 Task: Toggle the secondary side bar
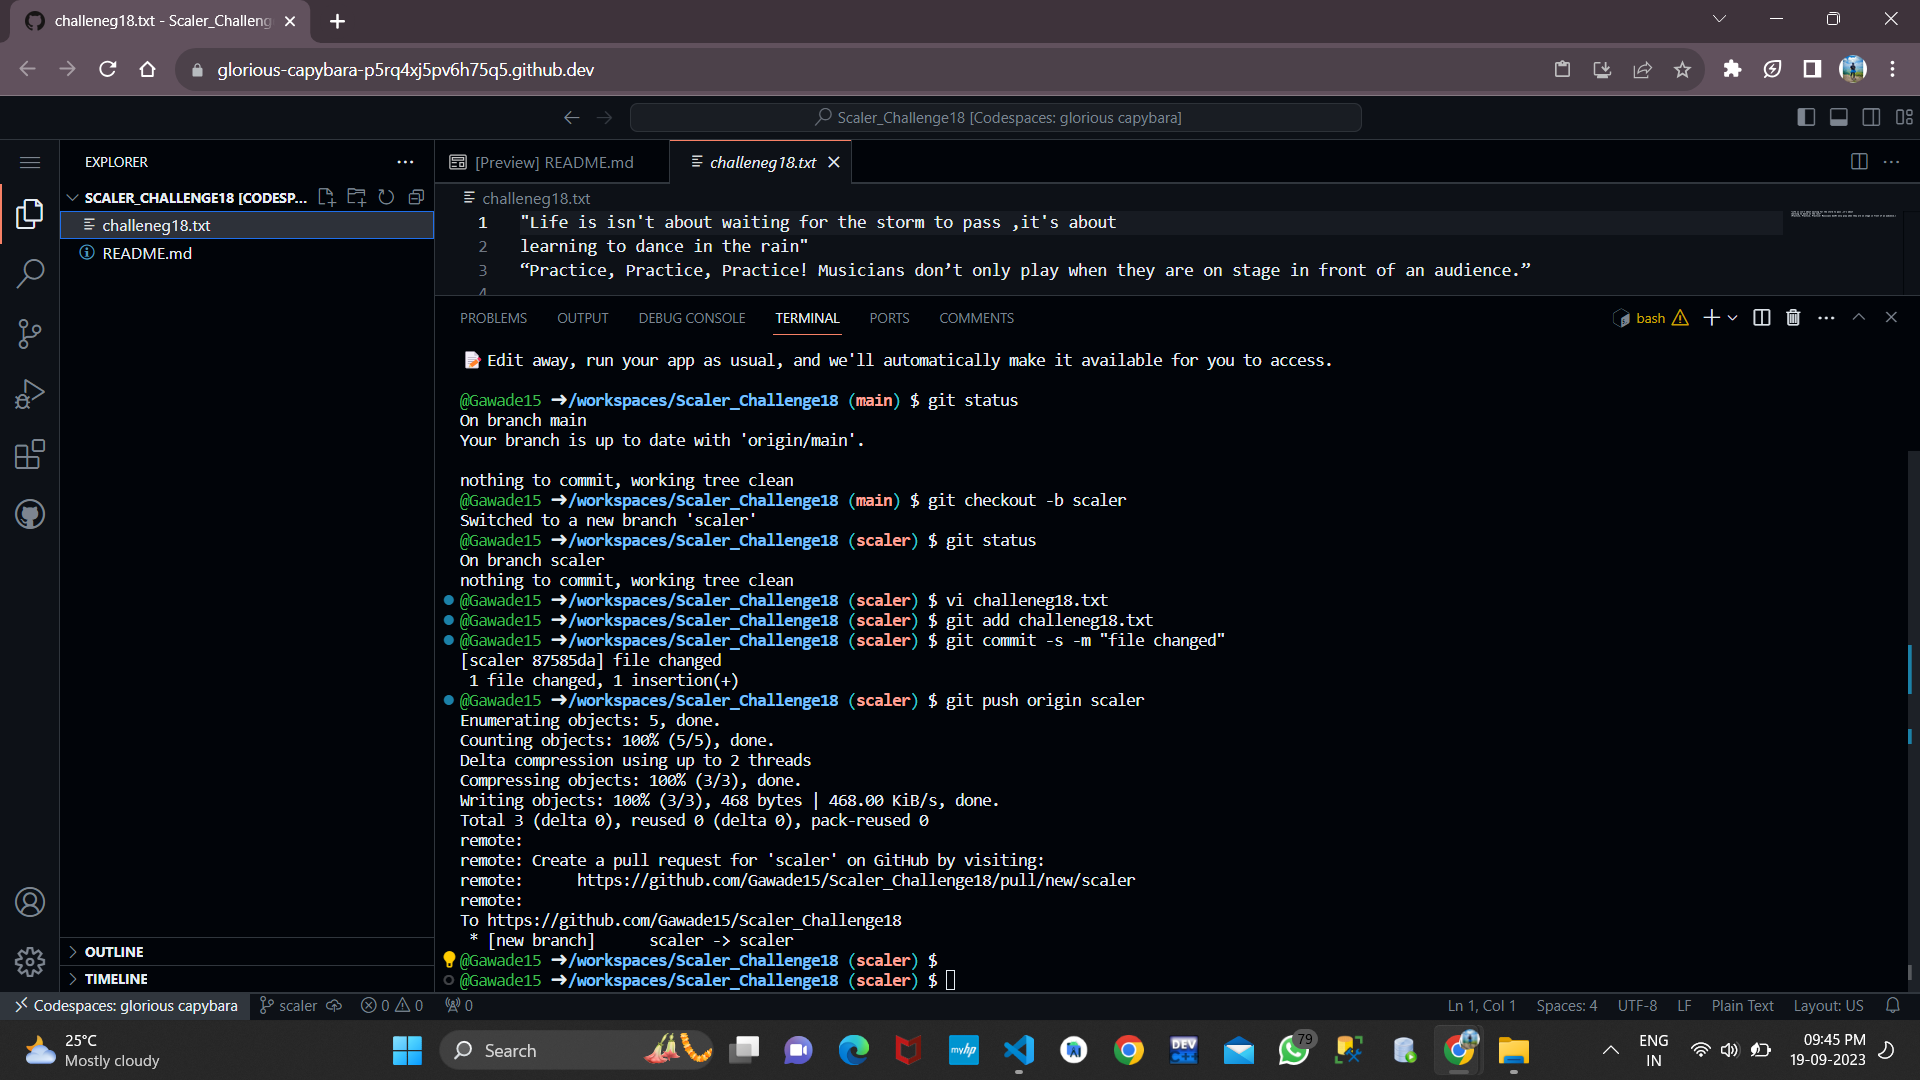coord(1871,117)
